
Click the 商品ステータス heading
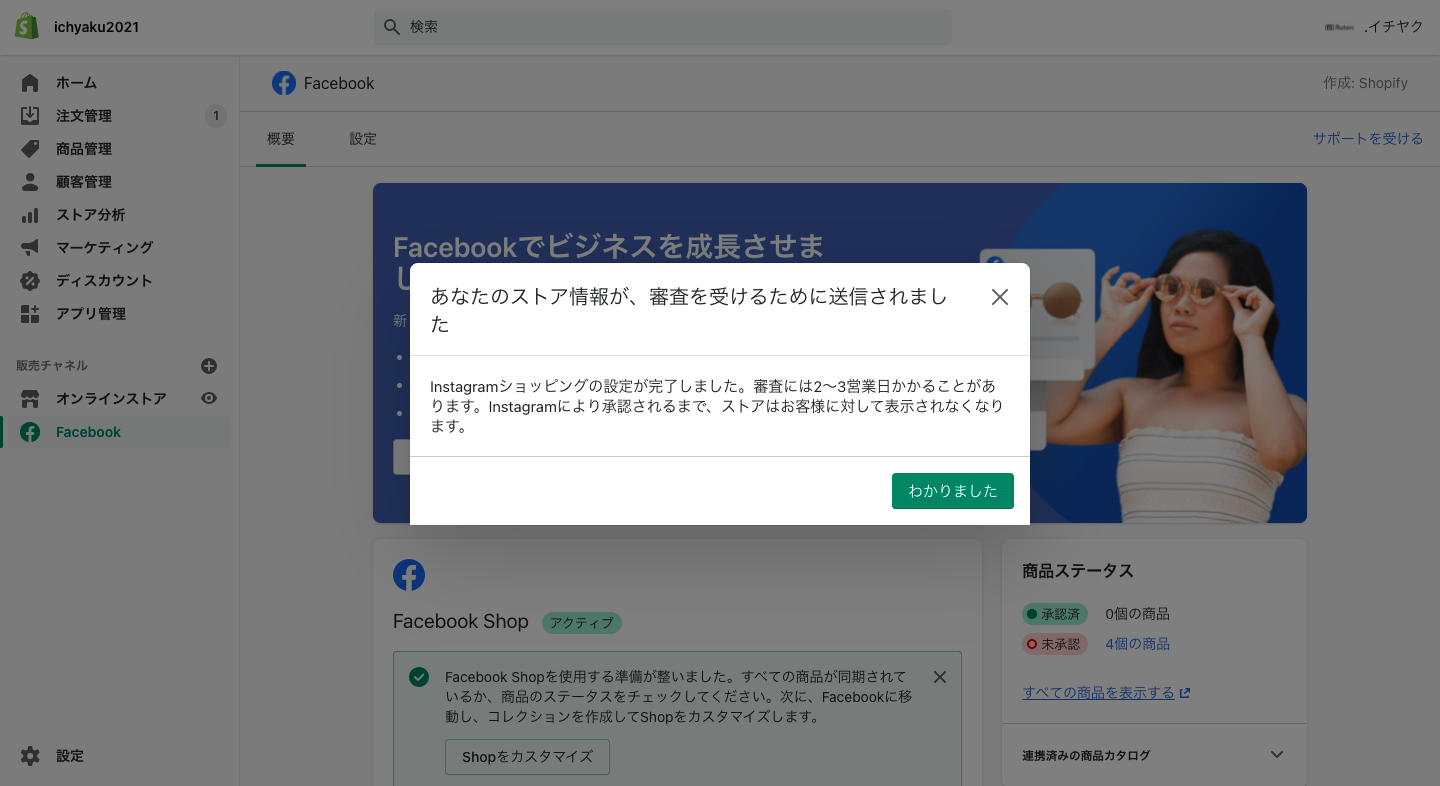[x=1078, y=571]
